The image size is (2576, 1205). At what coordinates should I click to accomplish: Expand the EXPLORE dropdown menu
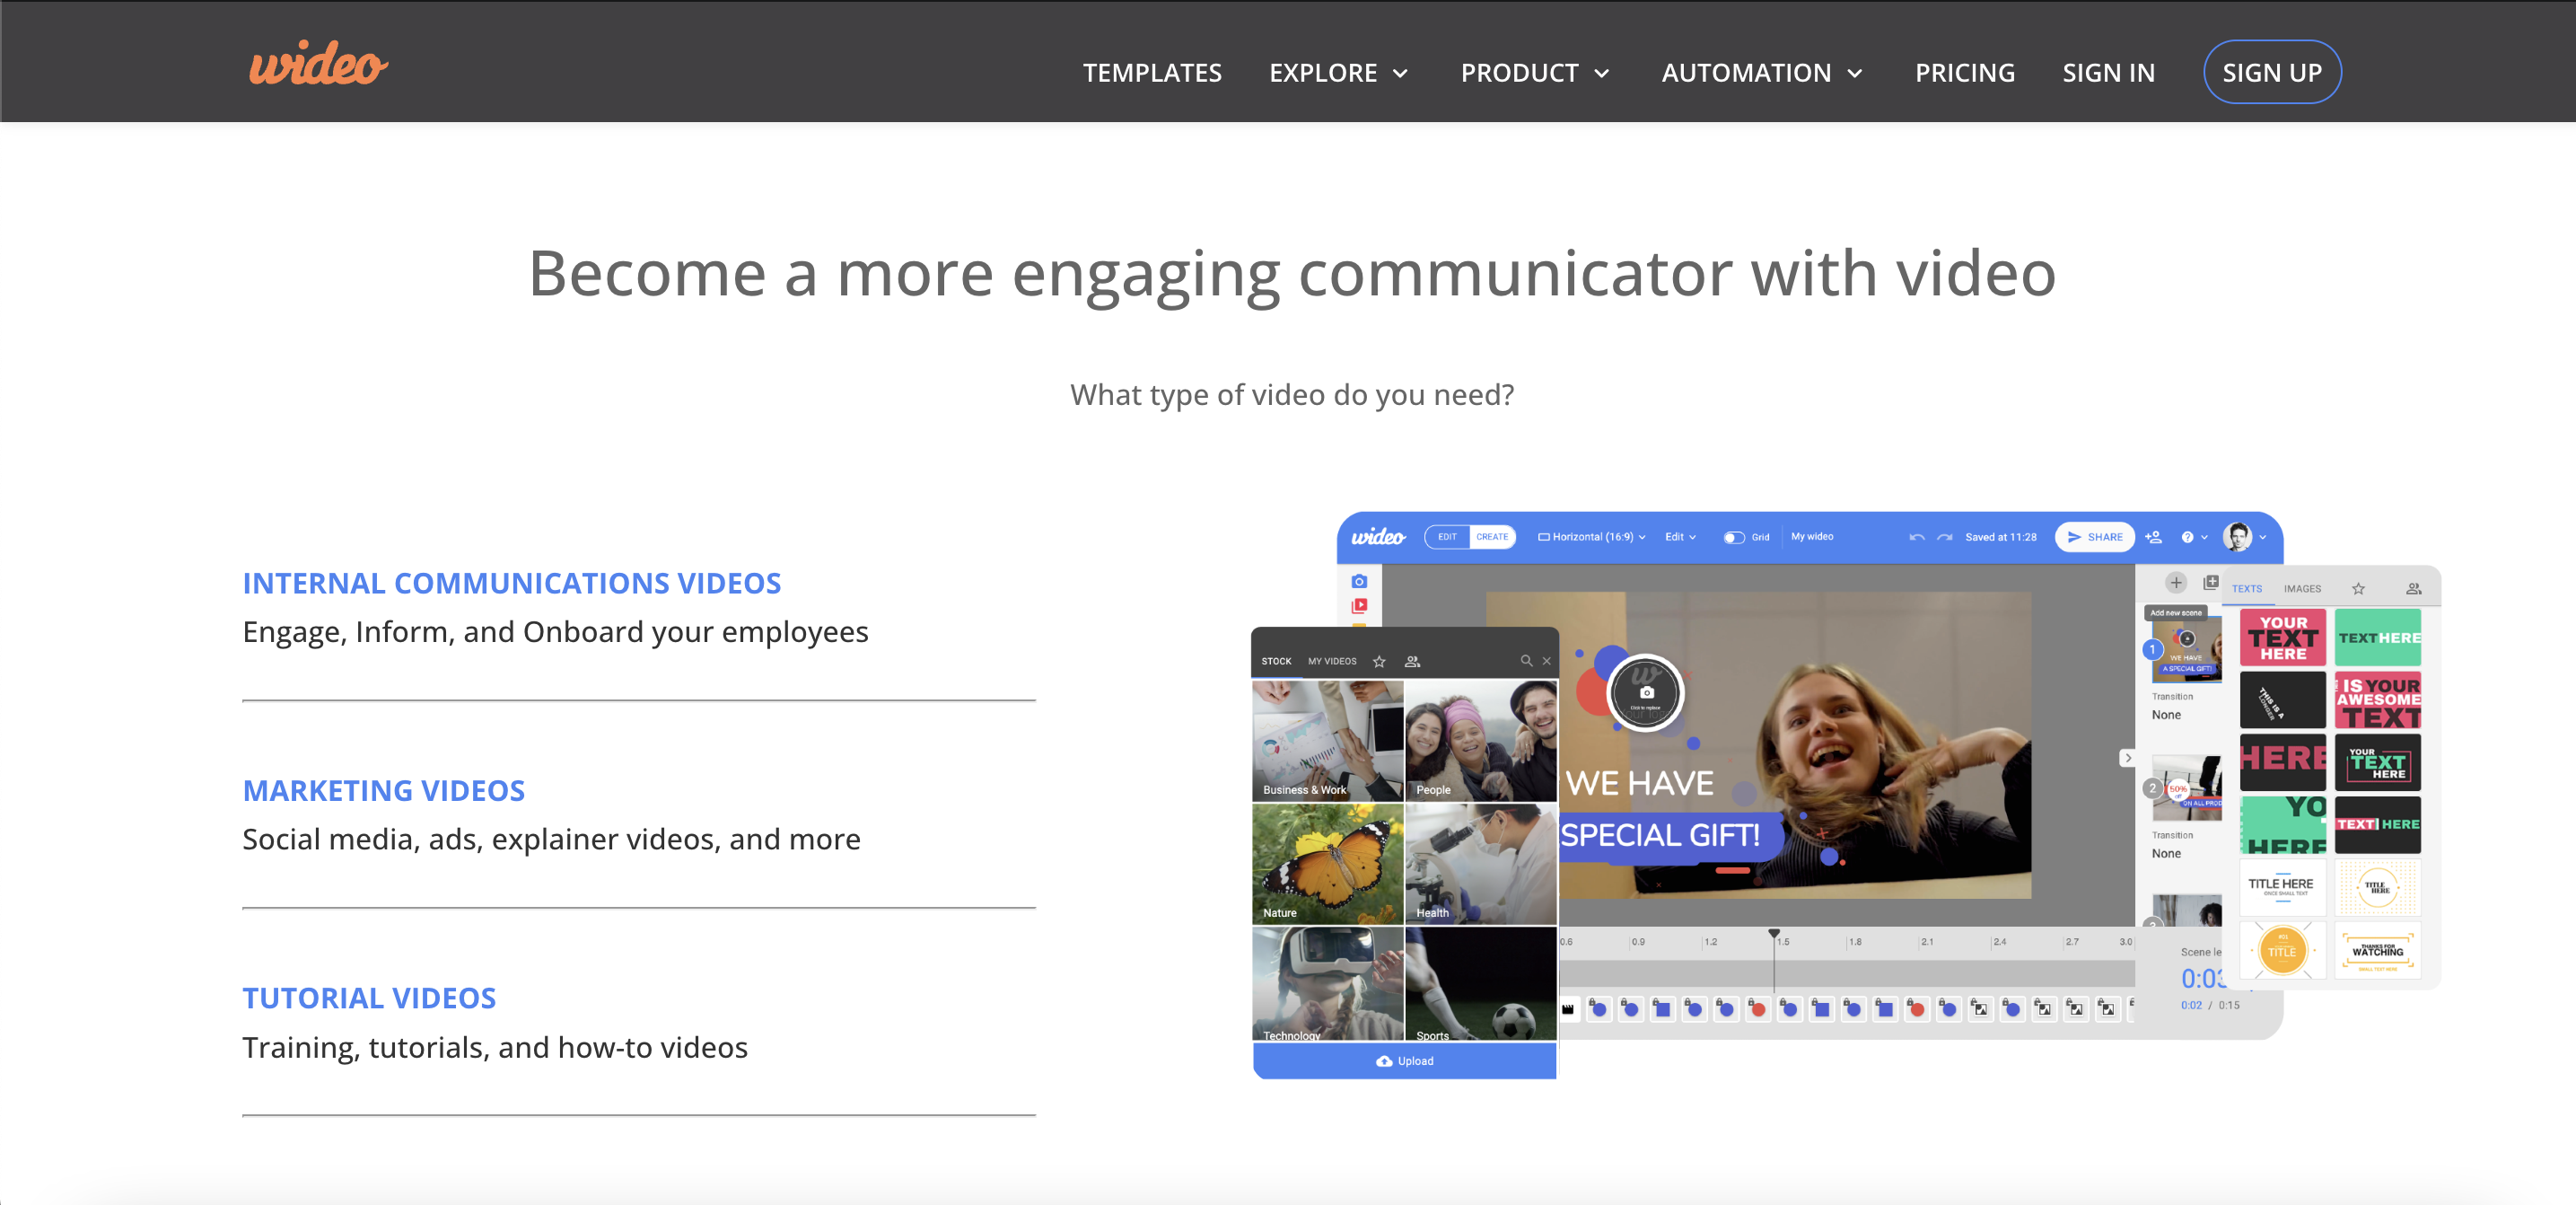coord(1339,73)
